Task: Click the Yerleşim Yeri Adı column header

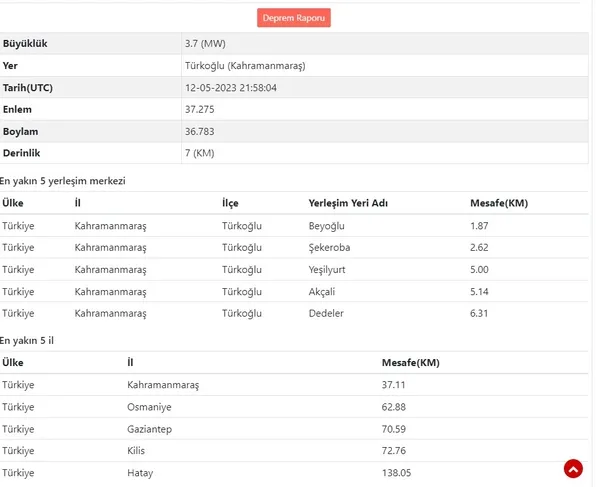Action: click(348, 203)
